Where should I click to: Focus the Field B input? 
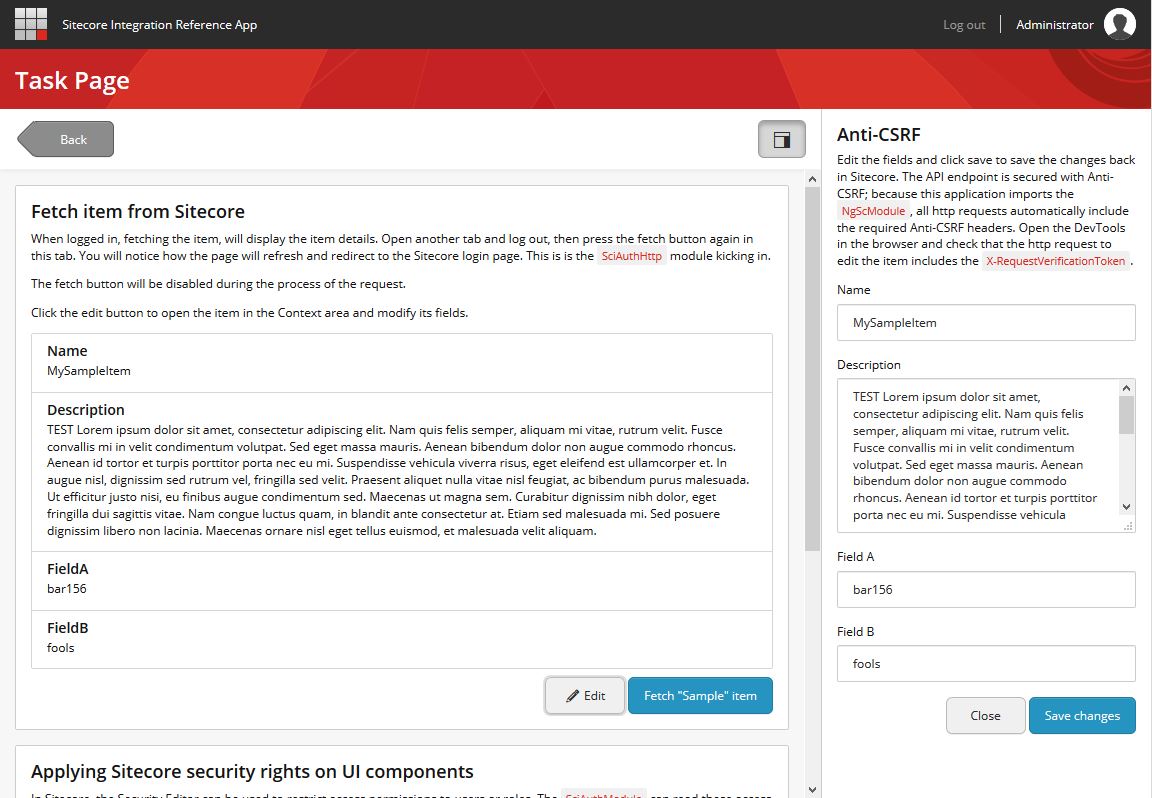[986, 664]
